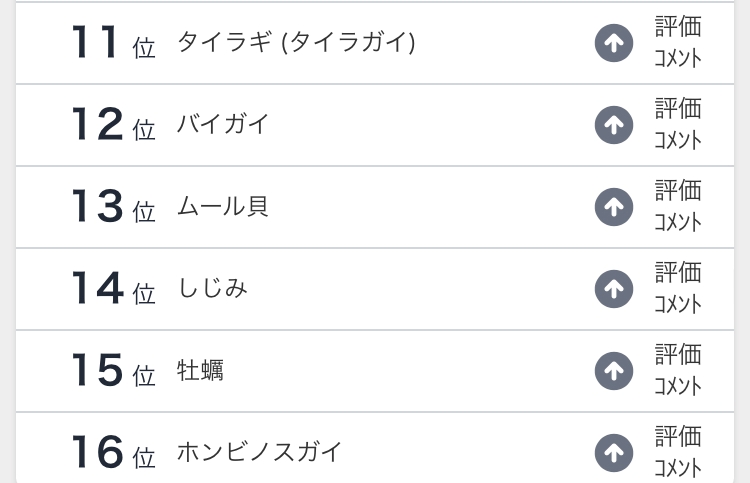Viewport: 750px width, 483px height.
Task: Select the ホンビノスガイ item name
Action: tap(260, 453)
